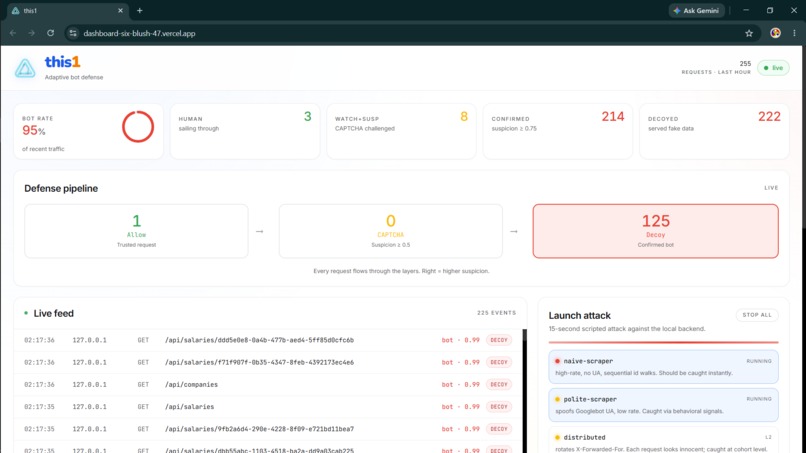
Task: Select the Watch+Susp count 8 card
Action: pos(401,131)
